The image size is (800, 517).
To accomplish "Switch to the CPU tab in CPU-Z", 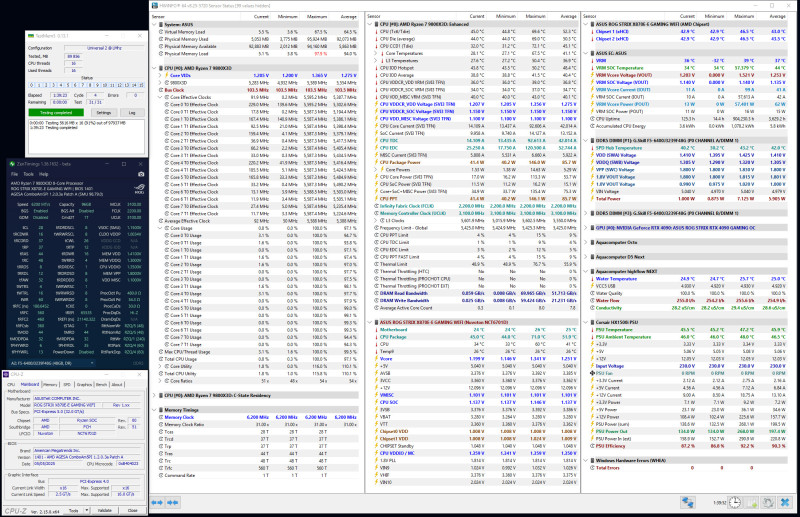I will [11, 384].
